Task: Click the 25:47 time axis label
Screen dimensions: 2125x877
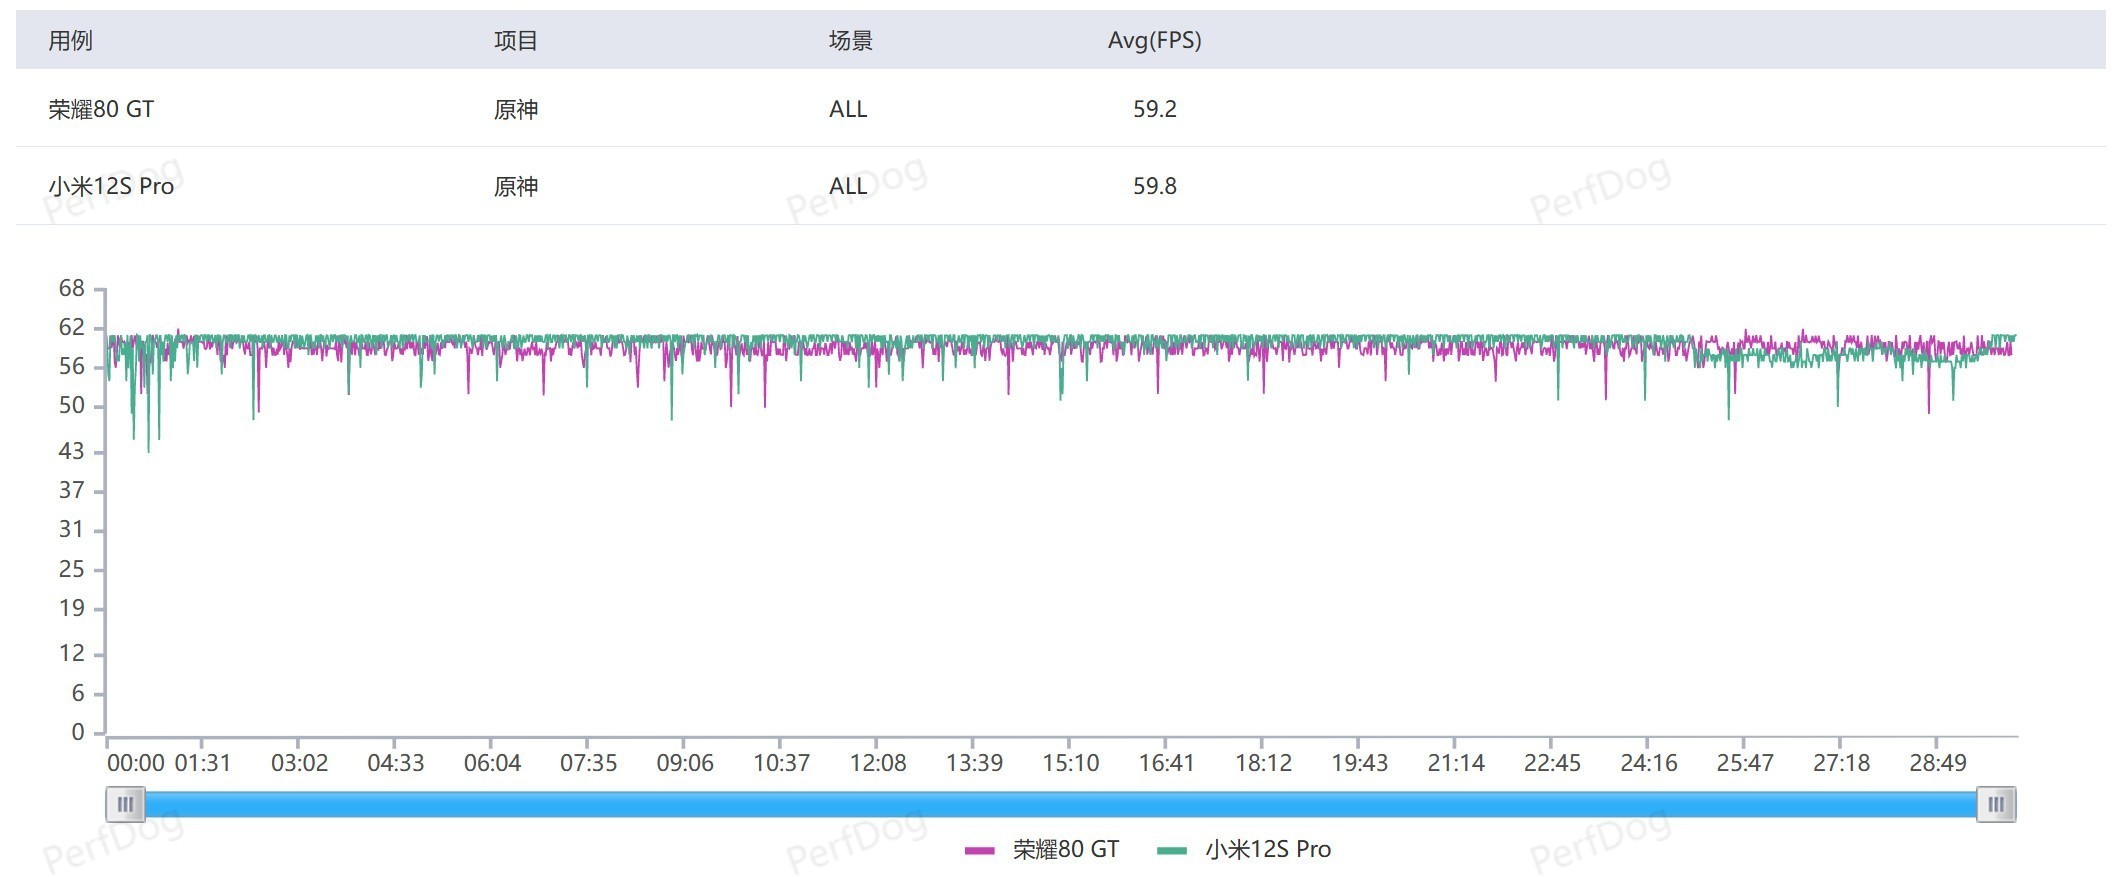Action: [1746, 764]
